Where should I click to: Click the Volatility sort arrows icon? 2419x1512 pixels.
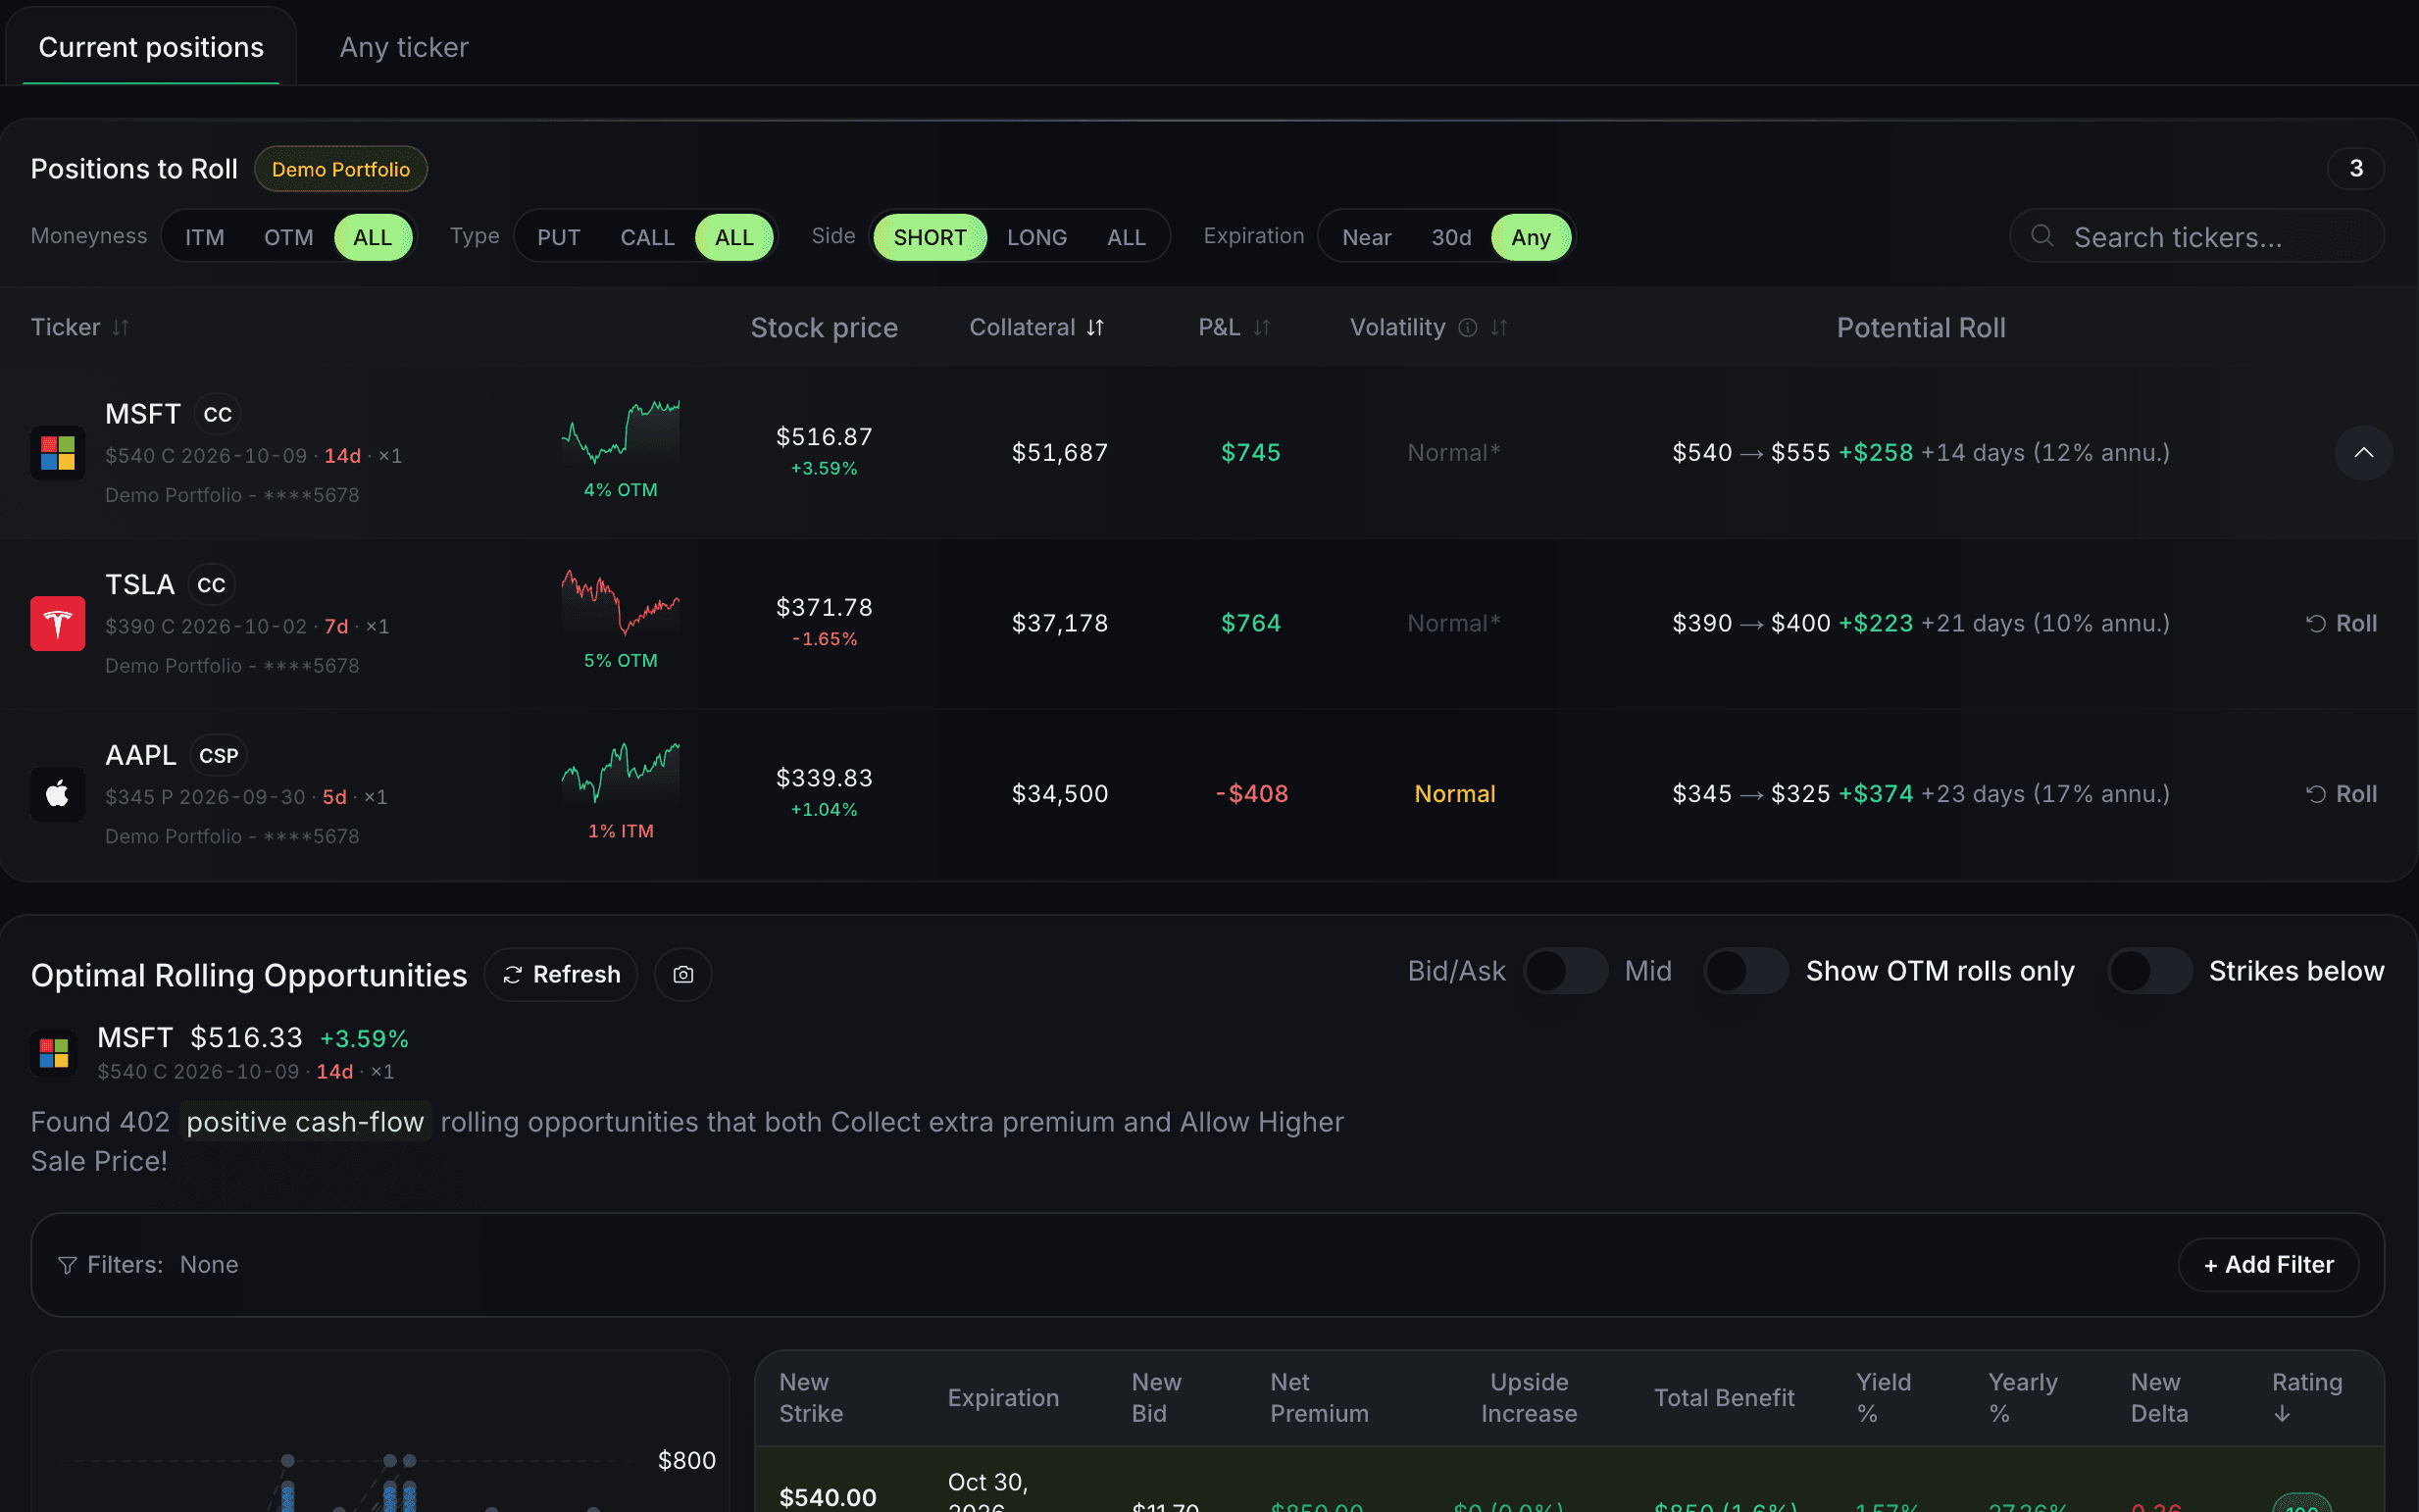point(1499,328)
